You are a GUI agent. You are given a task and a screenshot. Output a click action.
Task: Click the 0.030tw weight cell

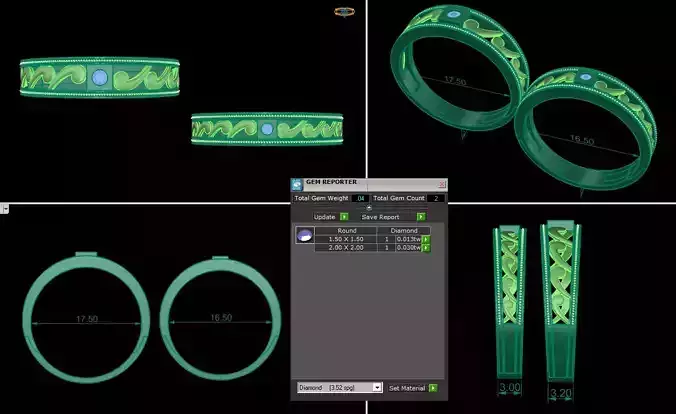point(408,248)
